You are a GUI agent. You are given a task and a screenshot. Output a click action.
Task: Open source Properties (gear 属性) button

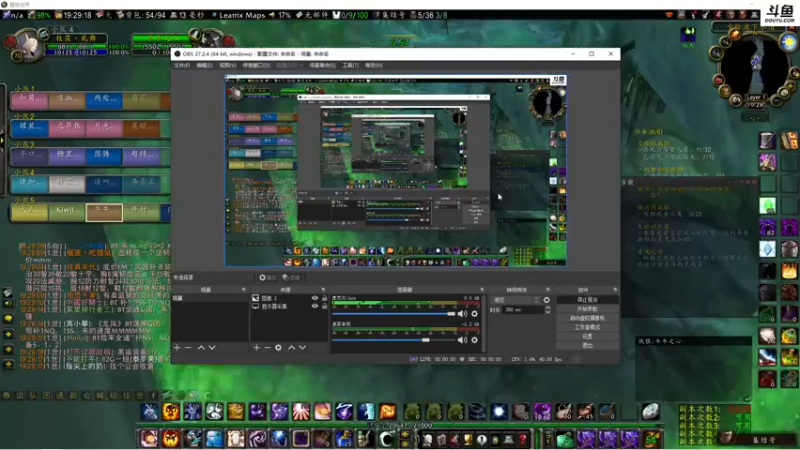pos(267,278)
